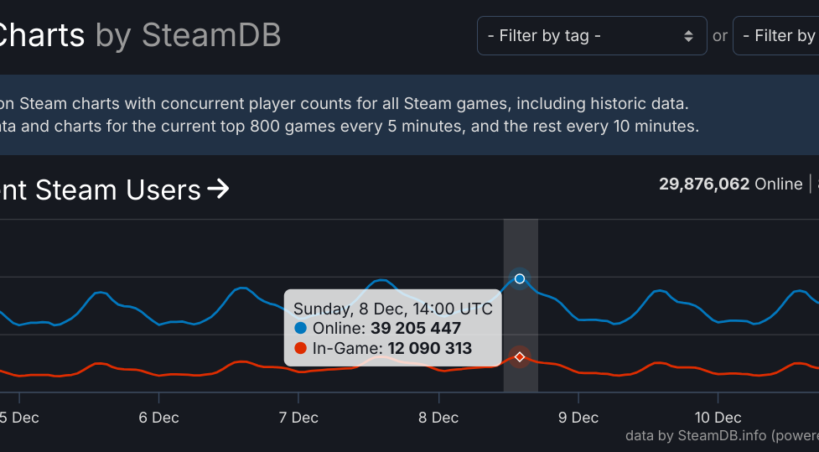This screenshot has width=819, height=452.
Task: Select the "5 Dec" axis label
Action: tap(20, 417)
